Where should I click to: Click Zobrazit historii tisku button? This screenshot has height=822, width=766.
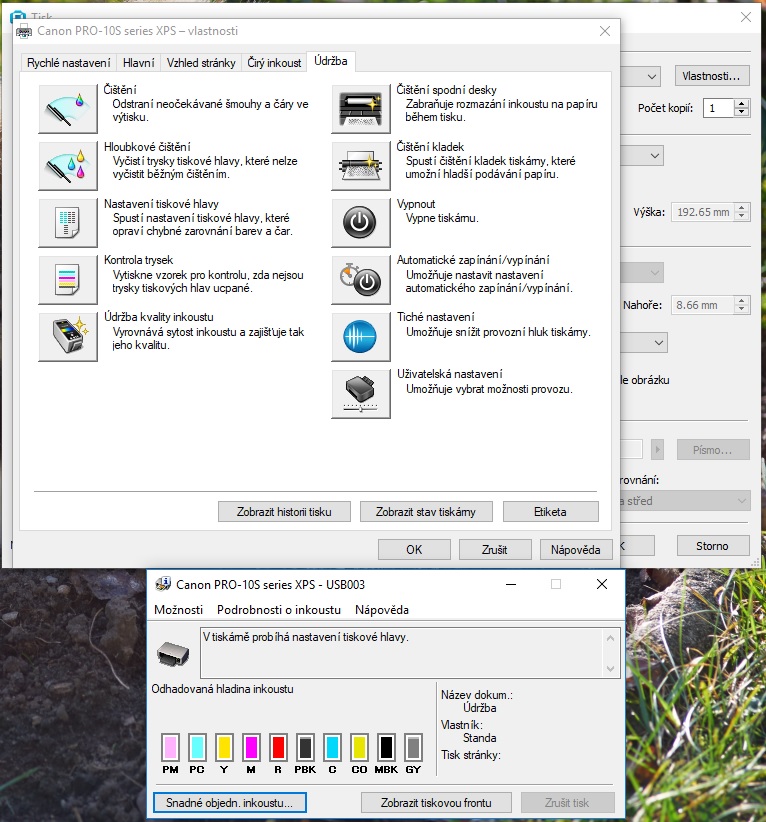(x=283, y=512)
